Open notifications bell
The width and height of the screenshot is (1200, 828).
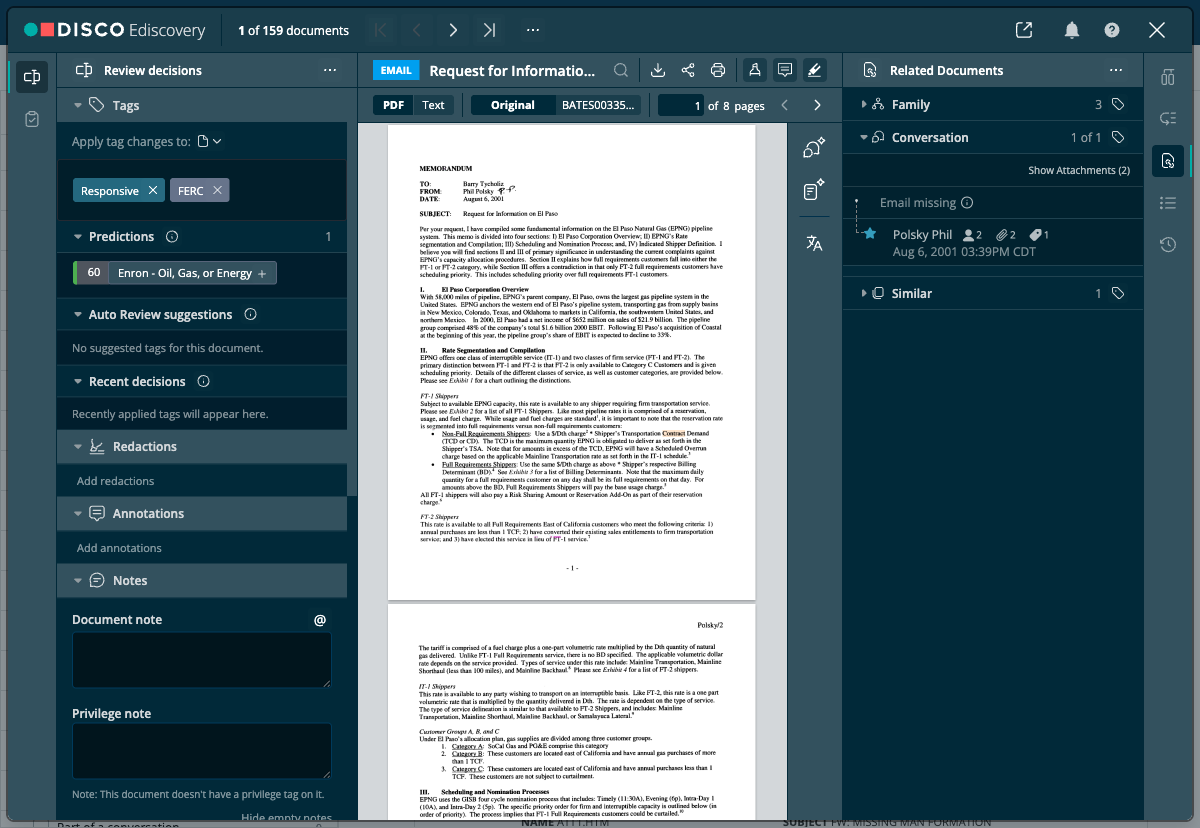tap(1072, 30)
